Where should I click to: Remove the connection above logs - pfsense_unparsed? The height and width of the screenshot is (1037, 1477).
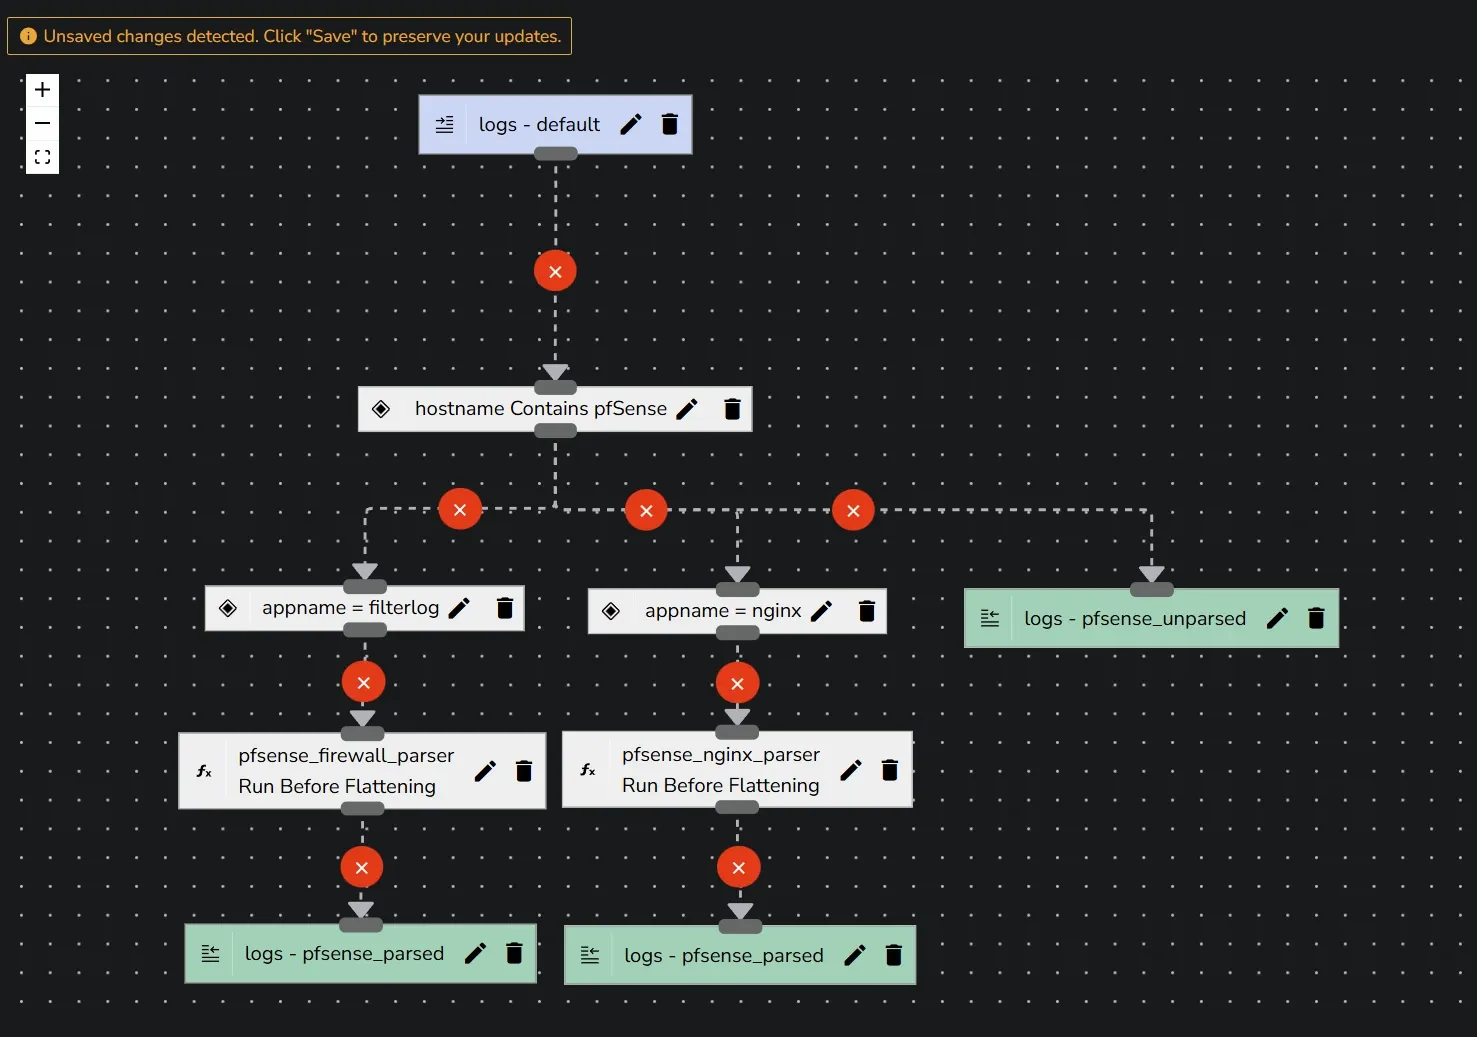[853, 510]
